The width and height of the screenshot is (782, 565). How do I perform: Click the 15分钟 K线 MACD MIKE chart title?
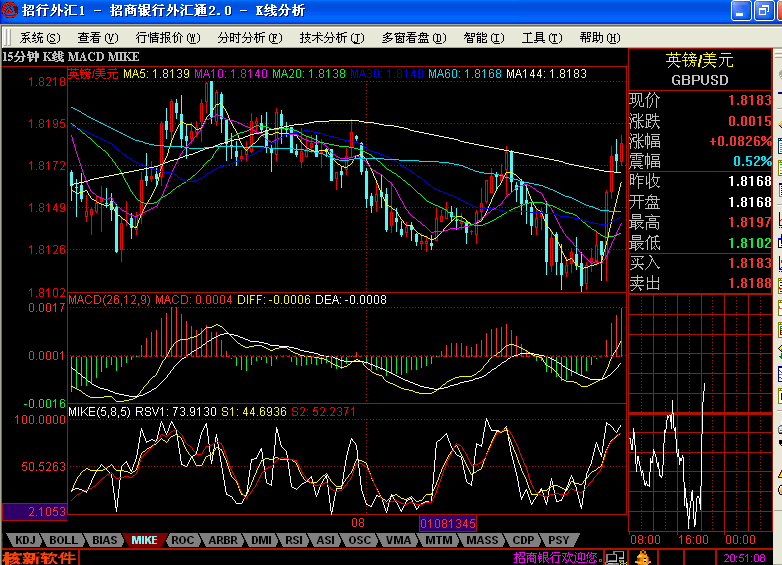[x=71, y=57]
